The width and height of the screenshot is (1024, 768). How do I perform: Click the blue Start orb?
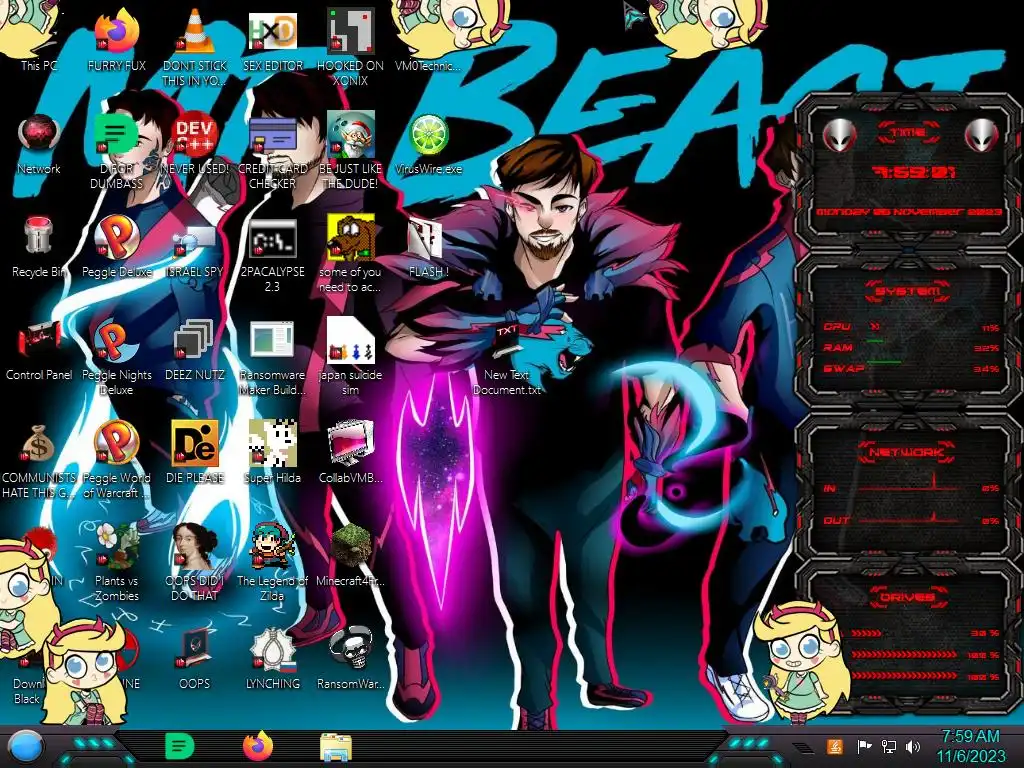26,747
